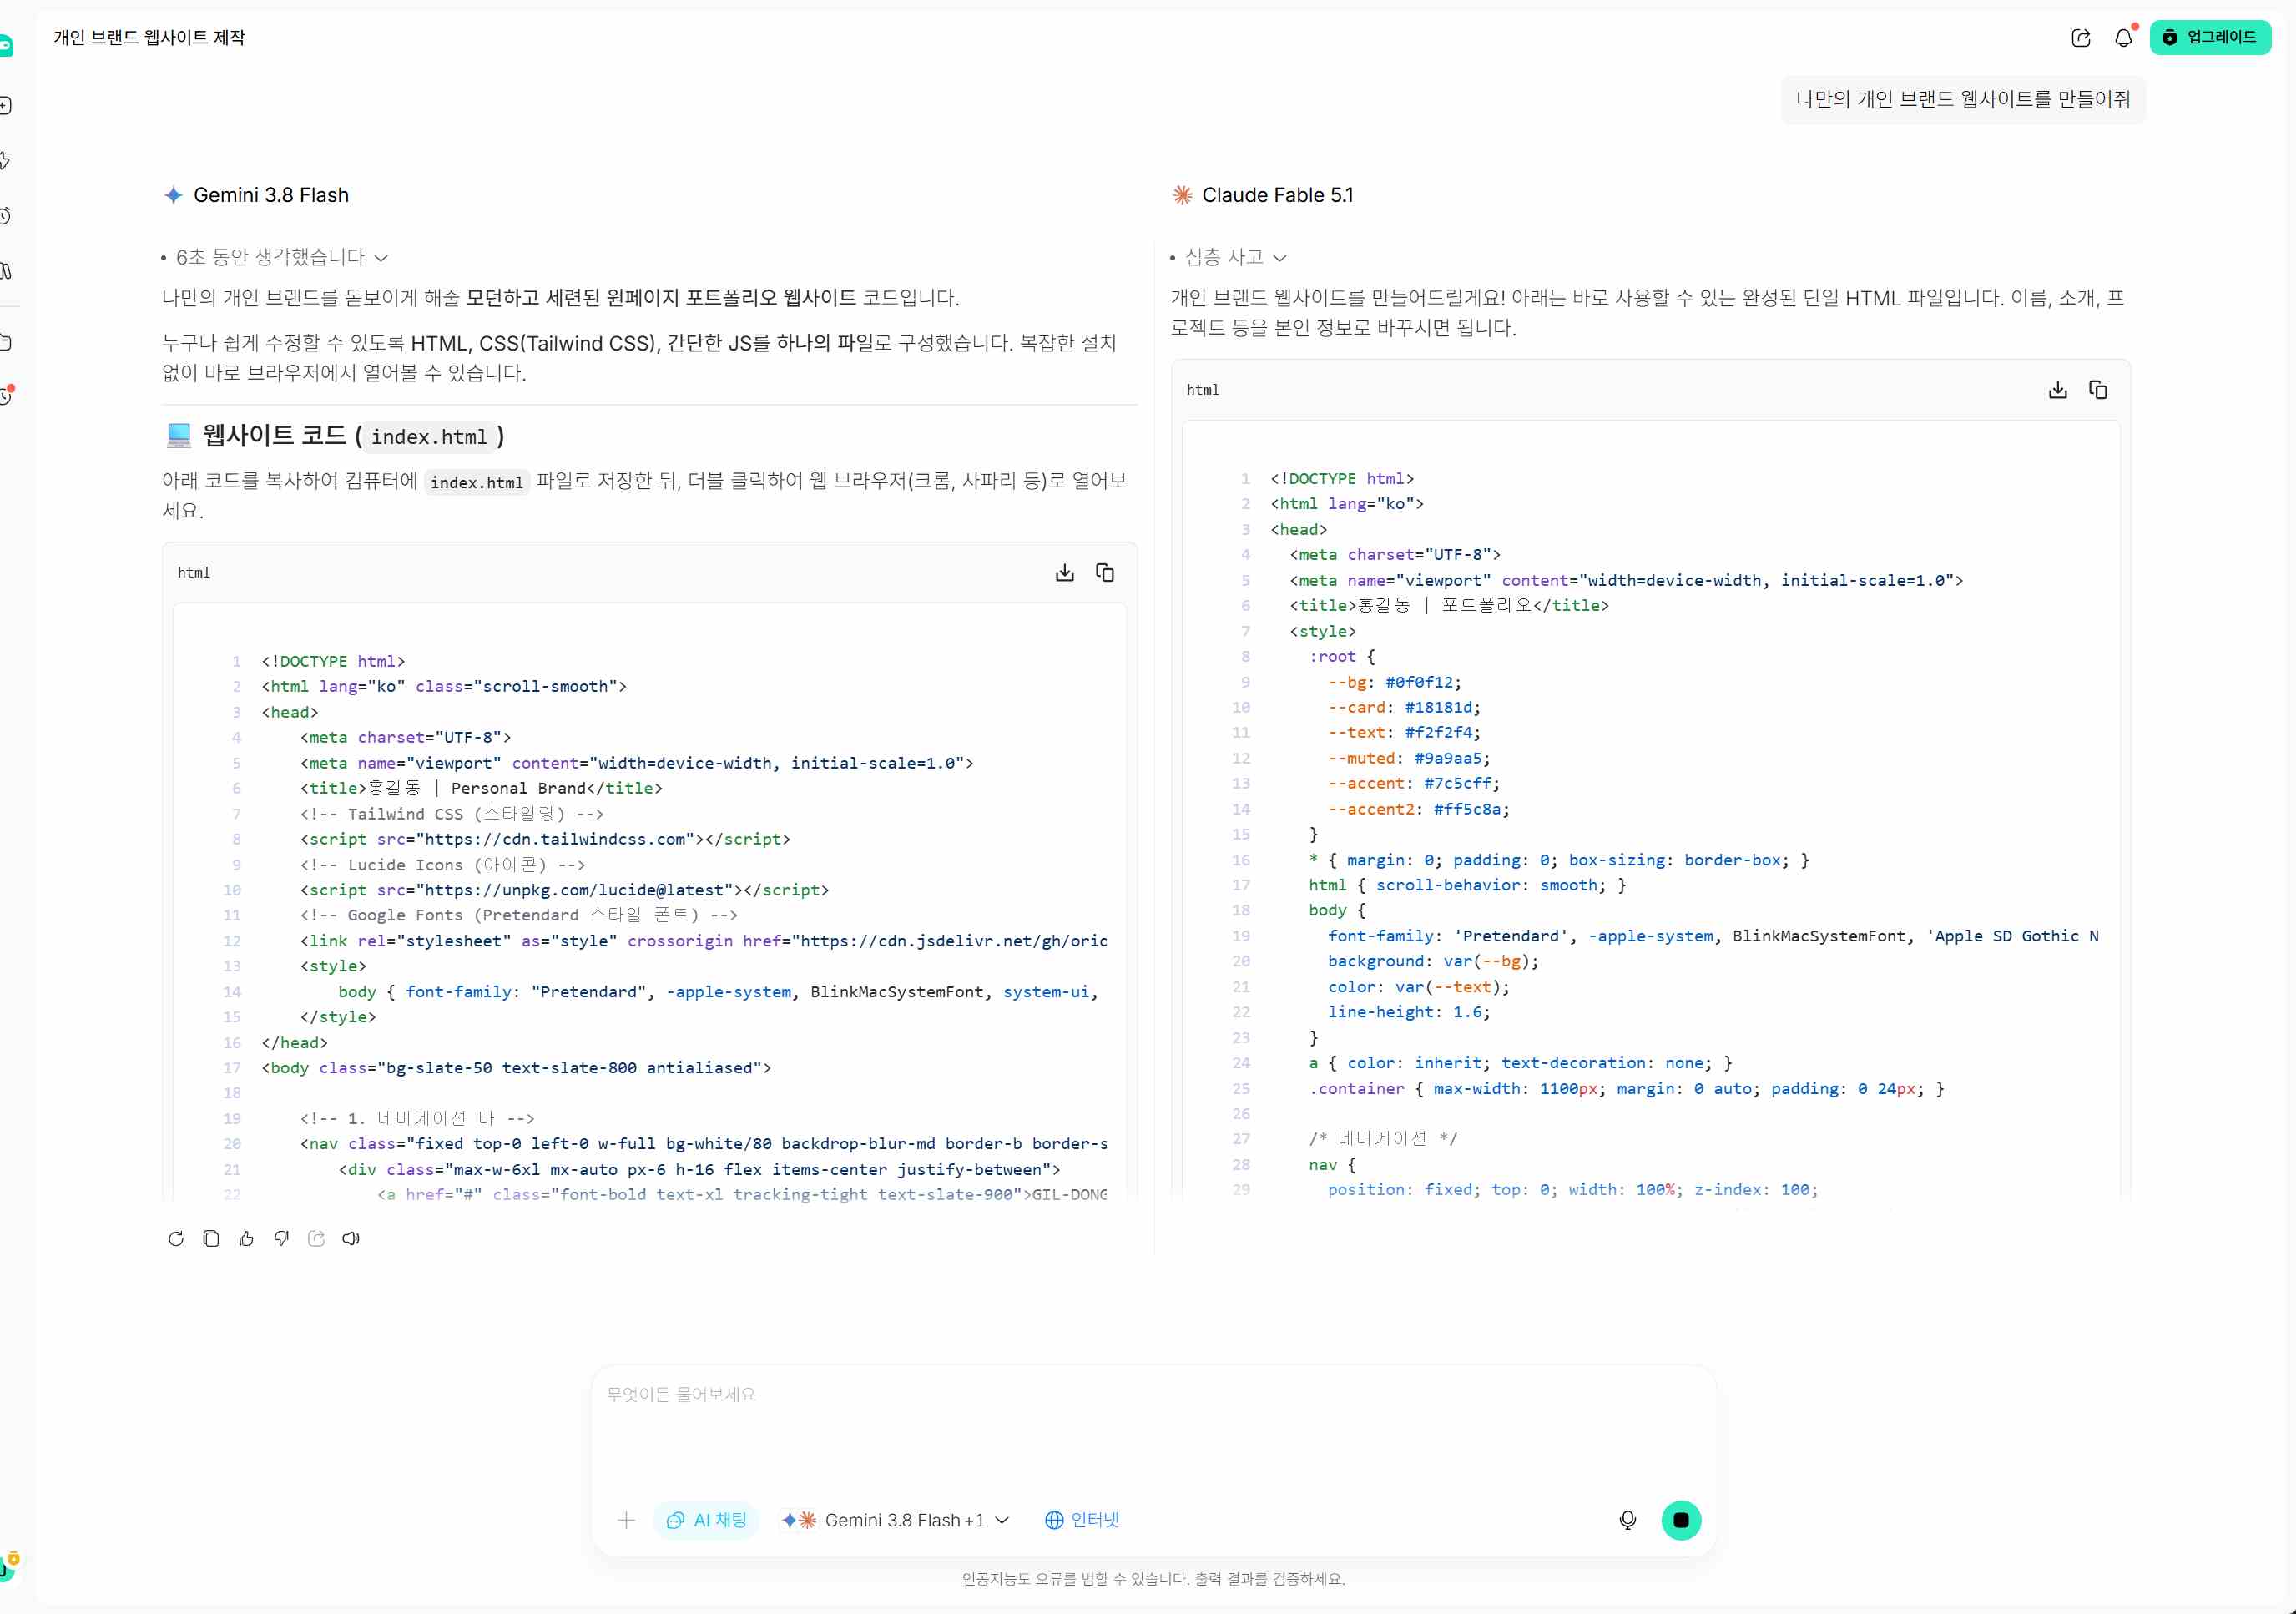Open sidebar clock icon with red dot
This screenshot has height=1614, width=2296.
(x=6, y=396)
